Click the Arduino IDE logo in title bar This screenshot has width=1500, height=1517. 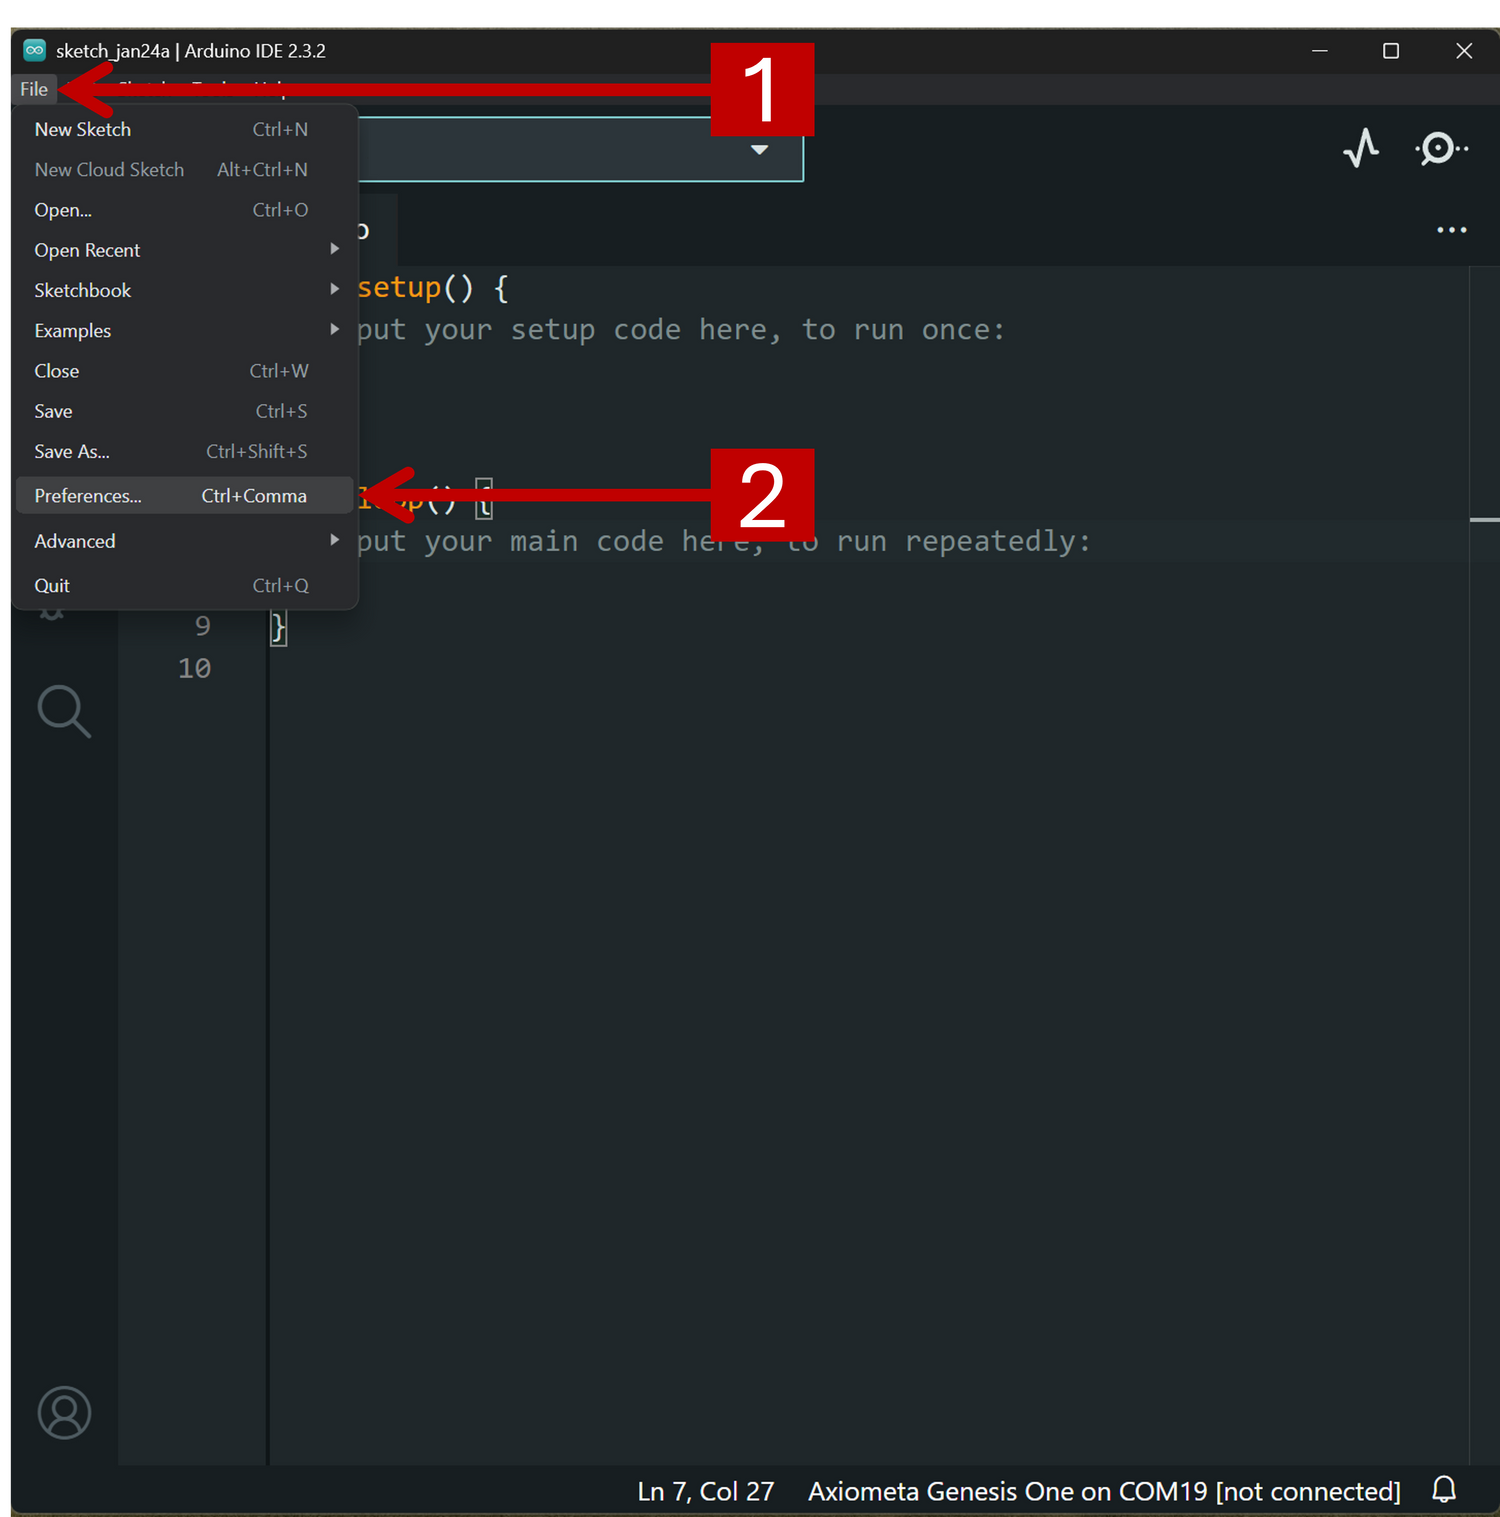[35, 50]
